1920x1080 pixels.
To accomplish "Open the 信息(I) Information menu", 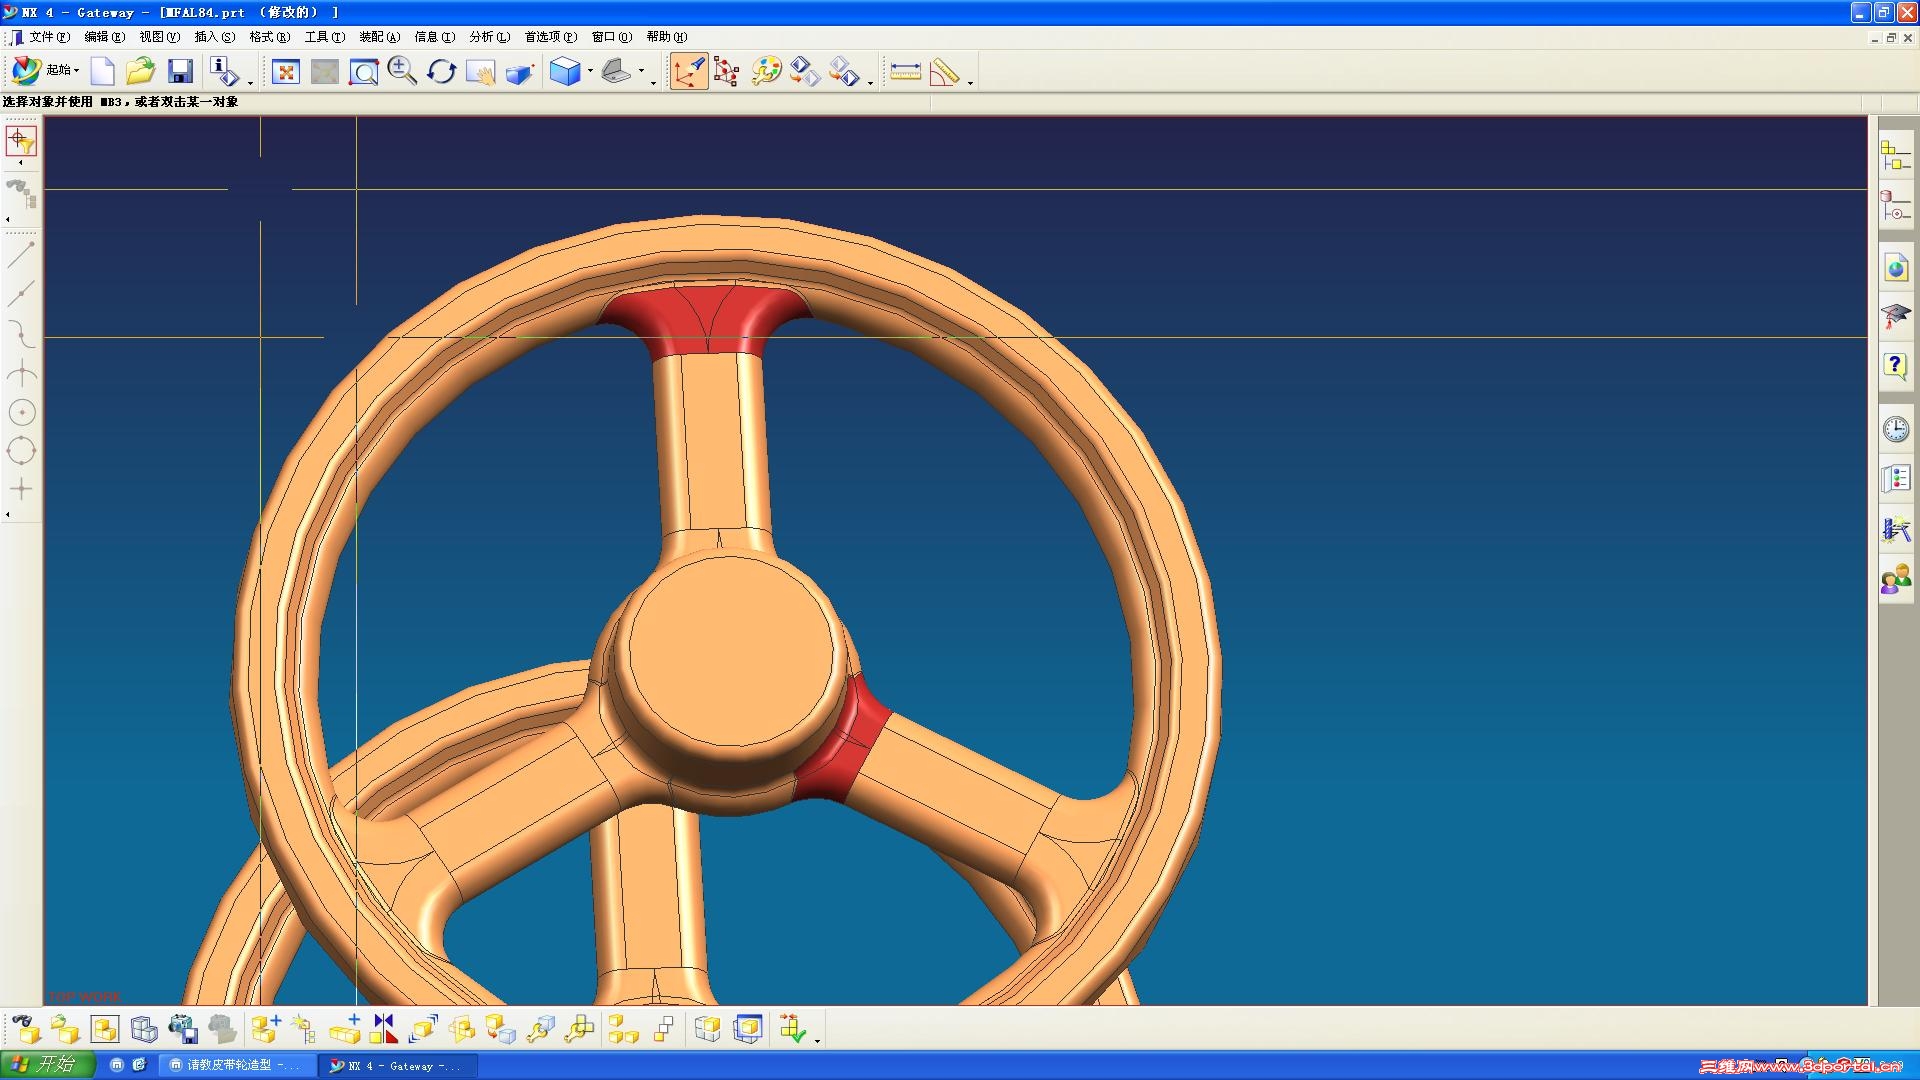I will pyautogui.click(x=435, y=37).
